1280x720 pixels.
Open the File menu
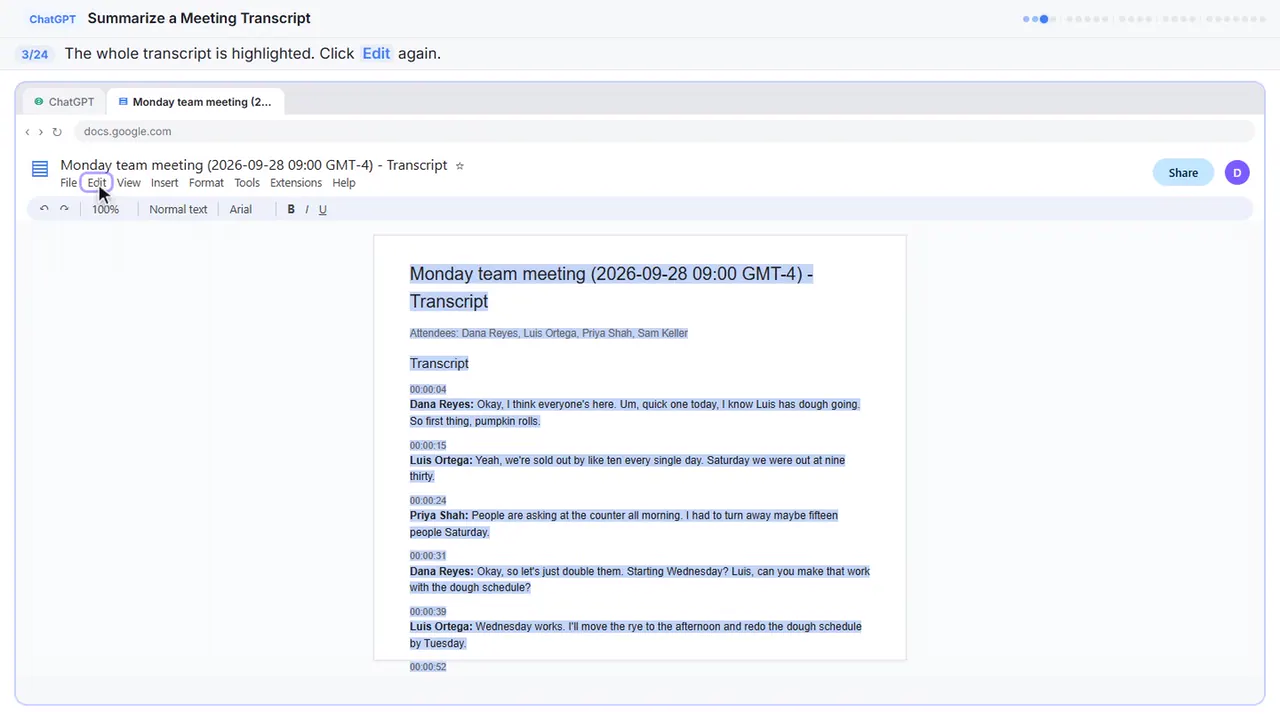pos(68,183)
